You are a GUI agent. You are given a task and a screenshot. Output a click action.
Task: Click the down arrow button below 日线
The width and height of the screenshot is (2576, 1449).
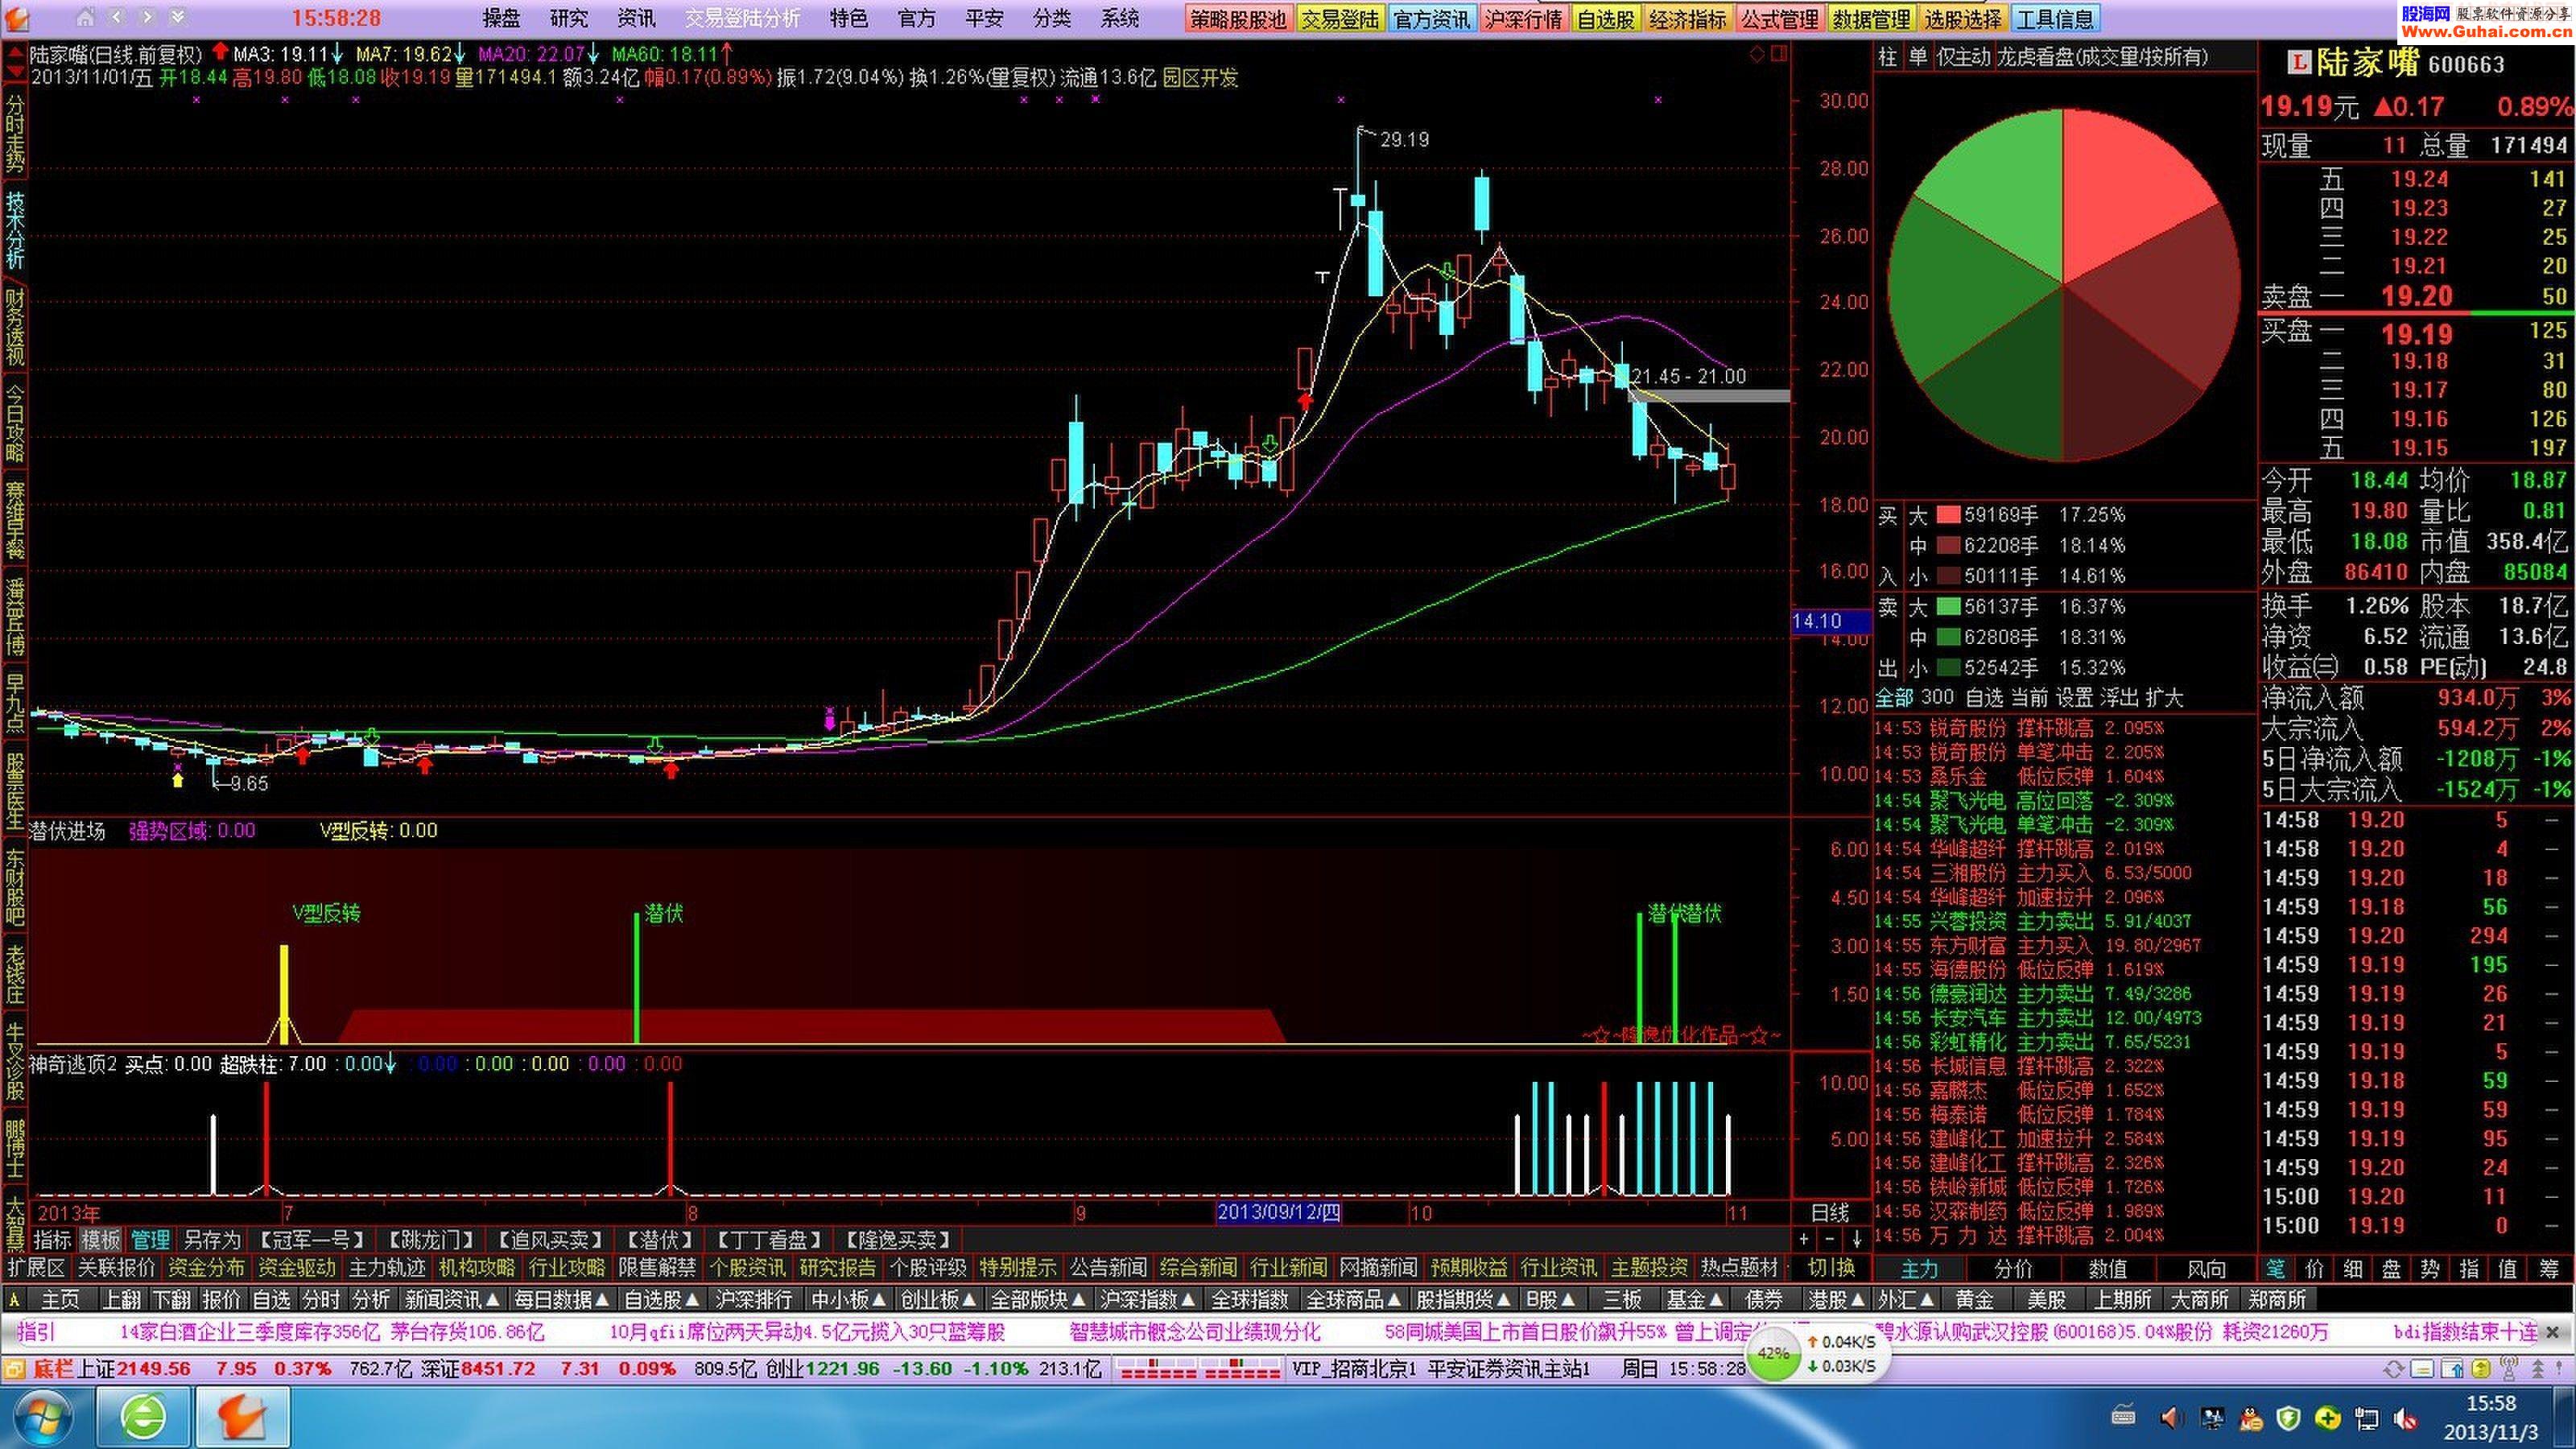click(x=1857, y=1239)
